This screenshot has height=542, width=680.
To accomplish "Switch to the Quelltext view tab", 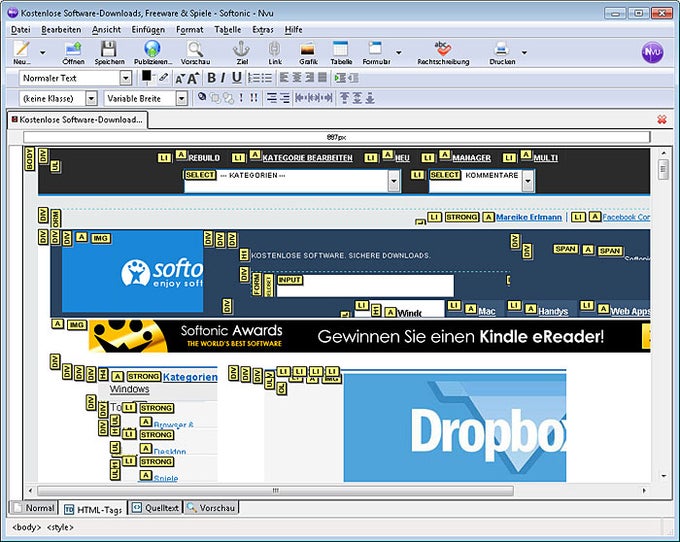I will 155,508.
